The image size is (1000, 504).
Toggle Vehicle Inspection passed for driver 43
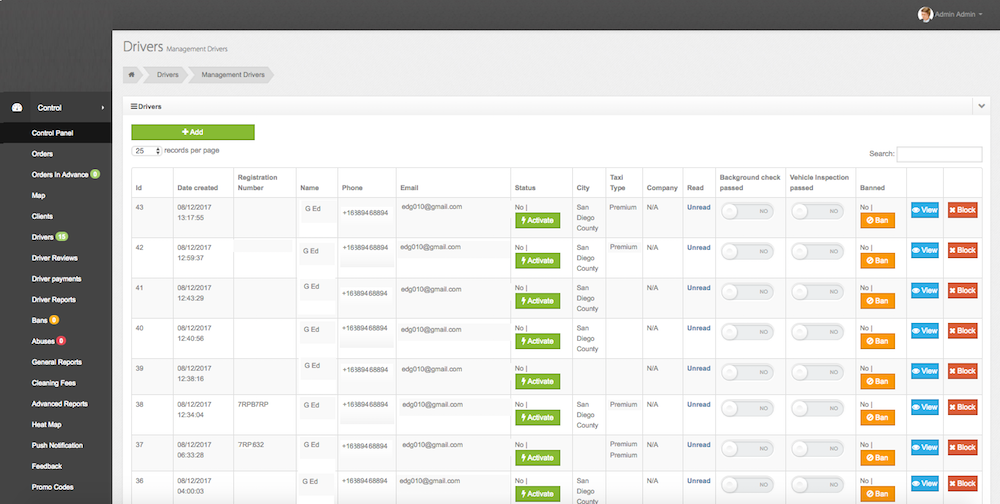point(817,211)
